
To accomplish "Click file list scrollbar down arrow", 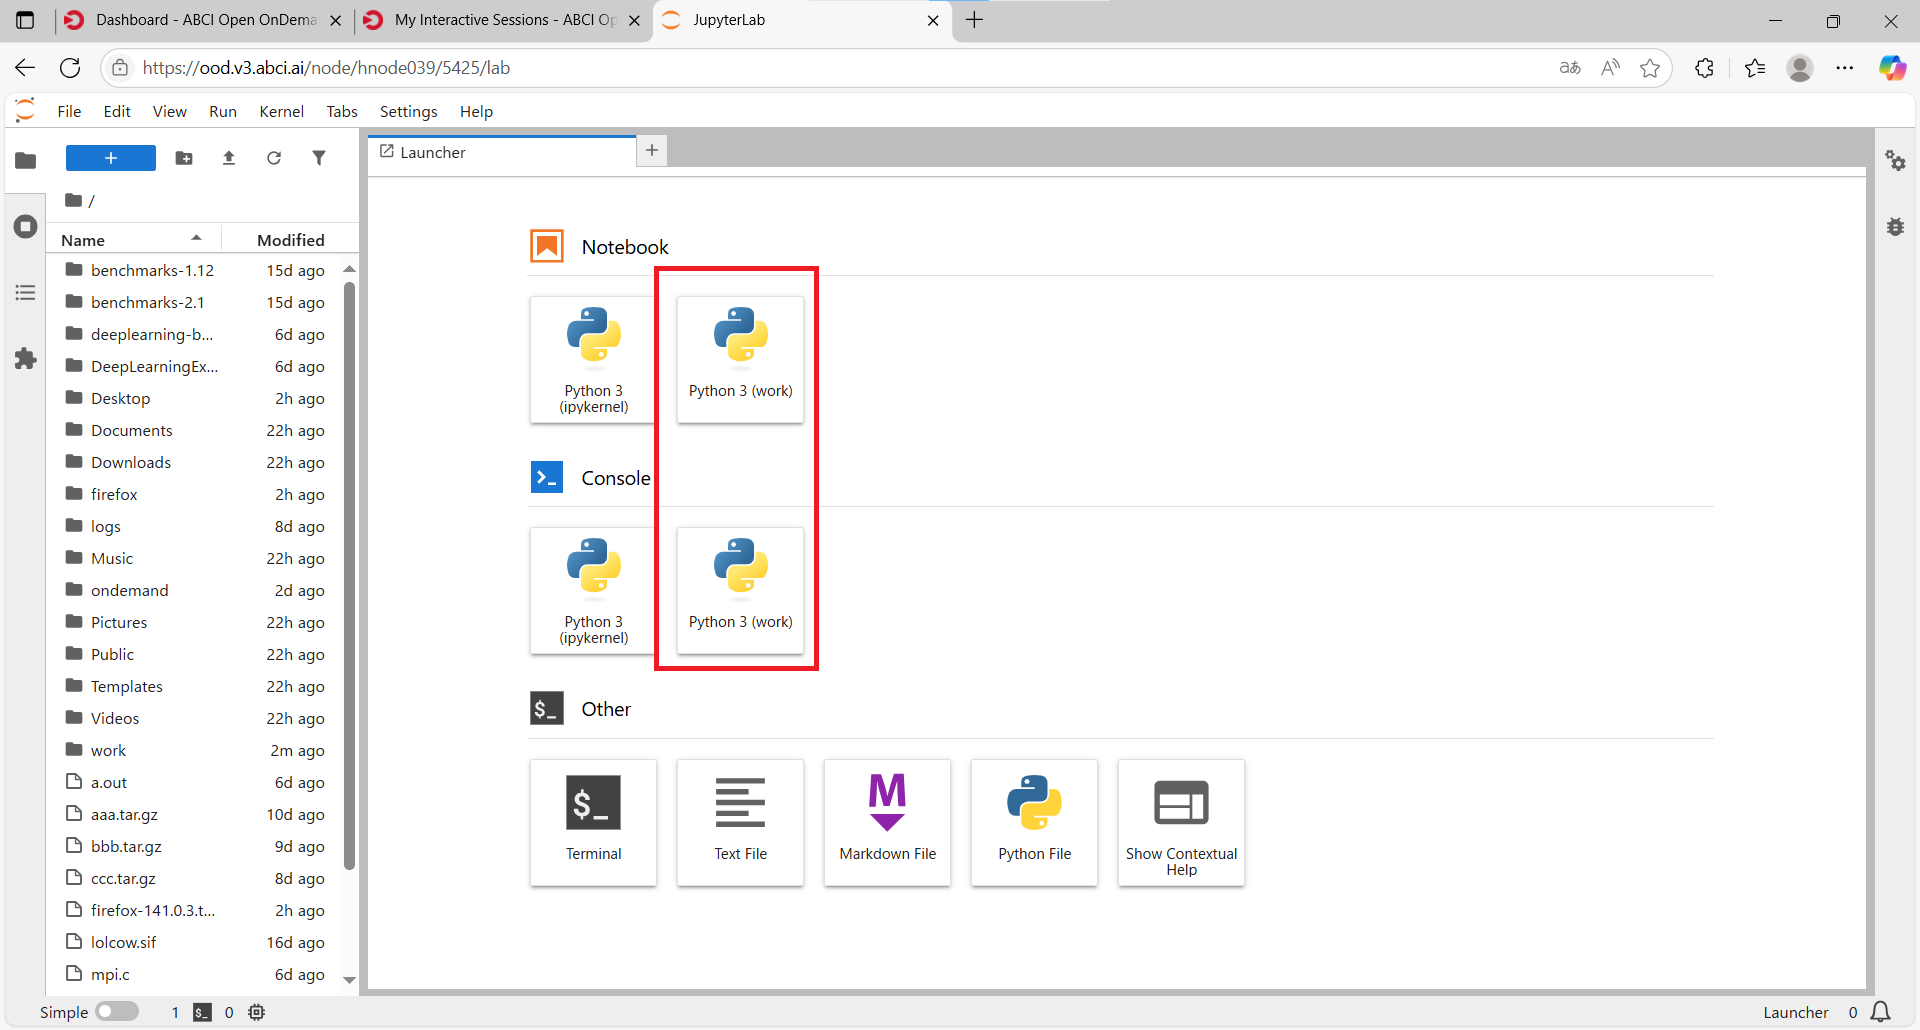I will [x=349, y=980].
